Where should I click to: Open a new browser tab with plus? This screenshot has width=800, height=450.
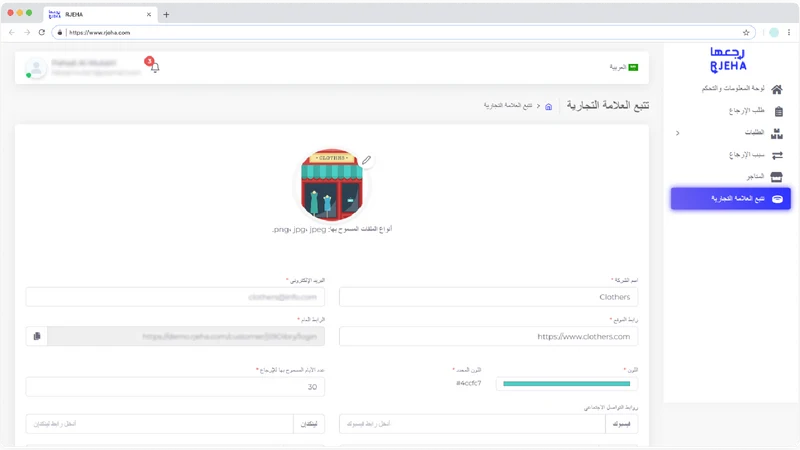tap(166, 14)
